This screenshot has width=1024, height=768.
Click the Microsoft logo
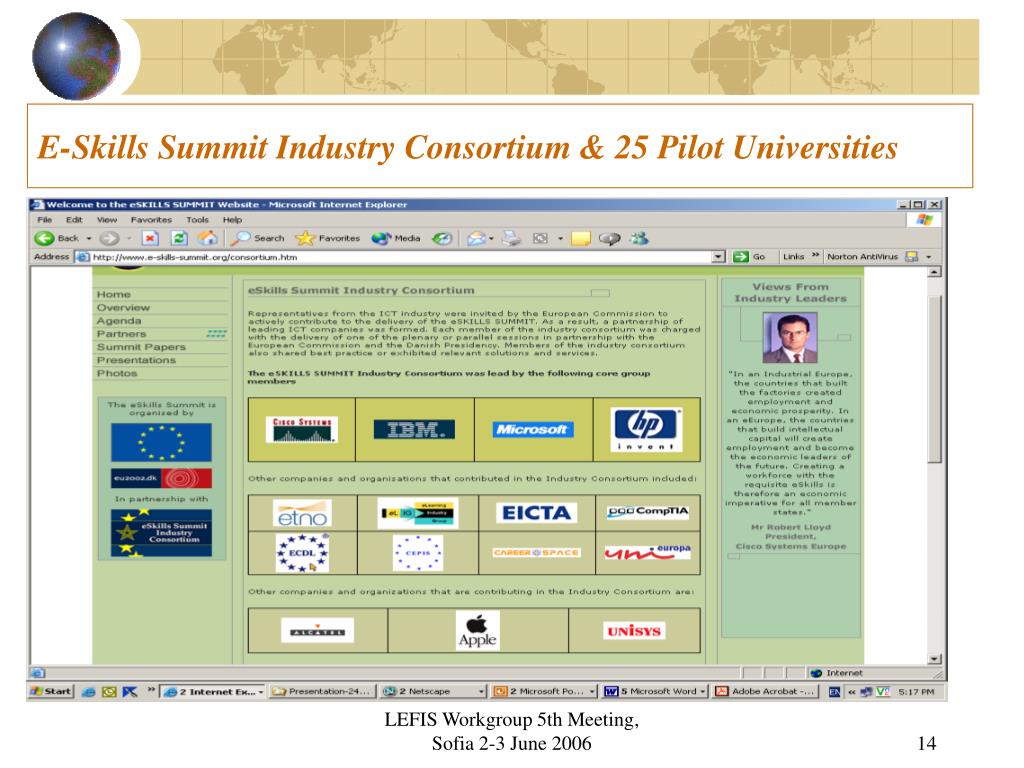pyautogui.click(x=533, y=429)
